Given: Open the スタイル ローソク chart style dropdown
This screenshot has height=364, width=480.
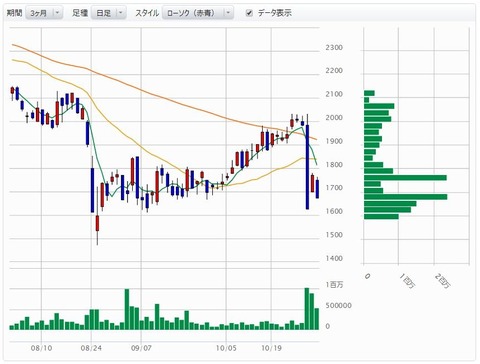Looking at the screenshot, I should tap(198, 13).
